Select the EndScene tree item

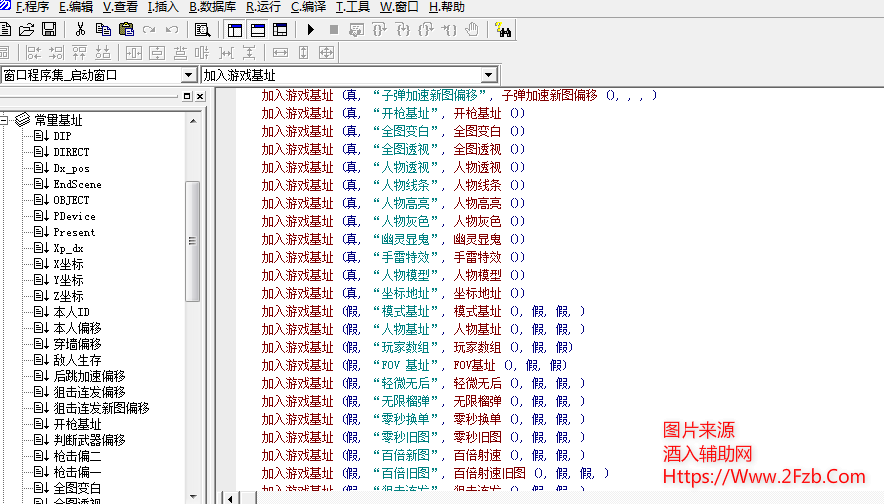[x=77, y=184]
